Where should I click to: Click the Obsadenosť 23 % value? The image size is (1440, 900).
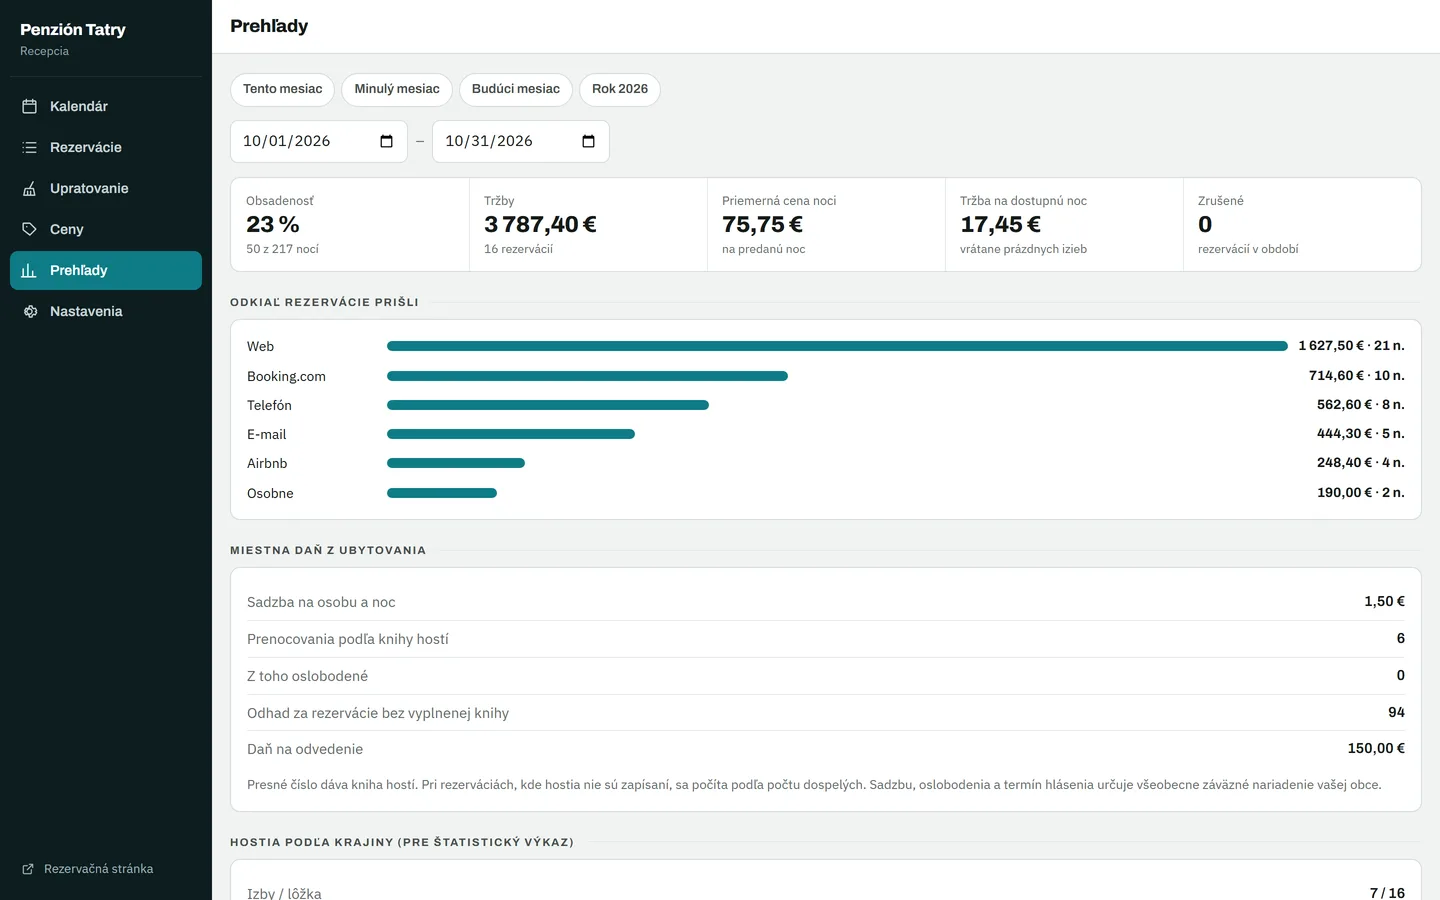(x=273, y=225)
